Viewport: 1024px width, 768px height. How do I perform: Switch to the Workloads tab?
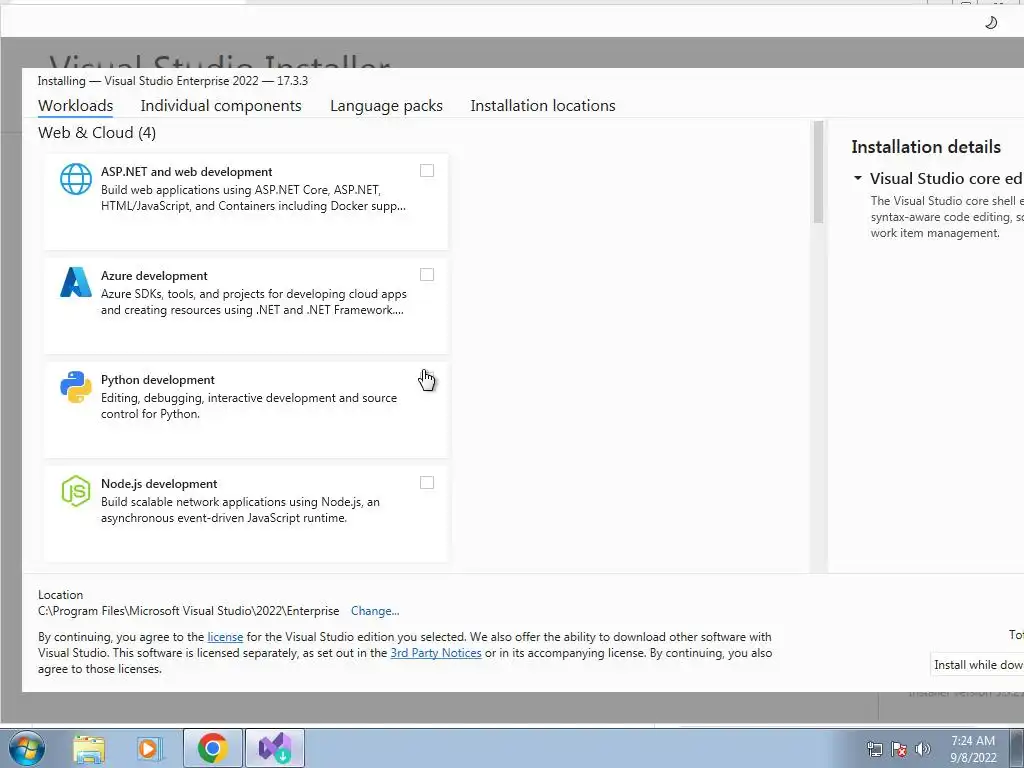[75, 106]
